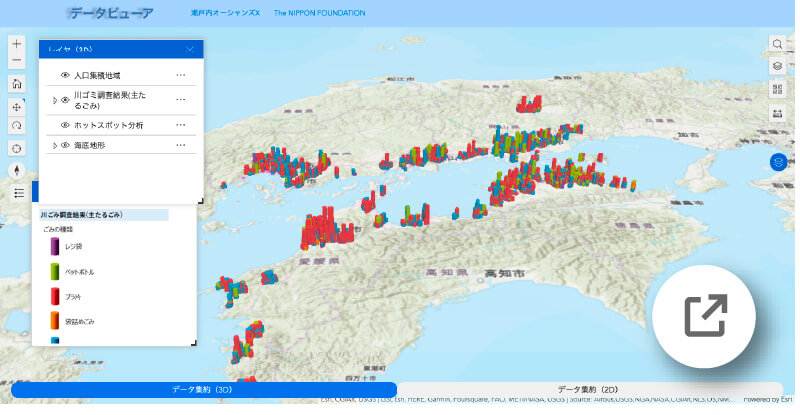Expand the 海底地形 layer tree
Screen dimensions: 800x415
pyautogui.click(x=54, y=146)
